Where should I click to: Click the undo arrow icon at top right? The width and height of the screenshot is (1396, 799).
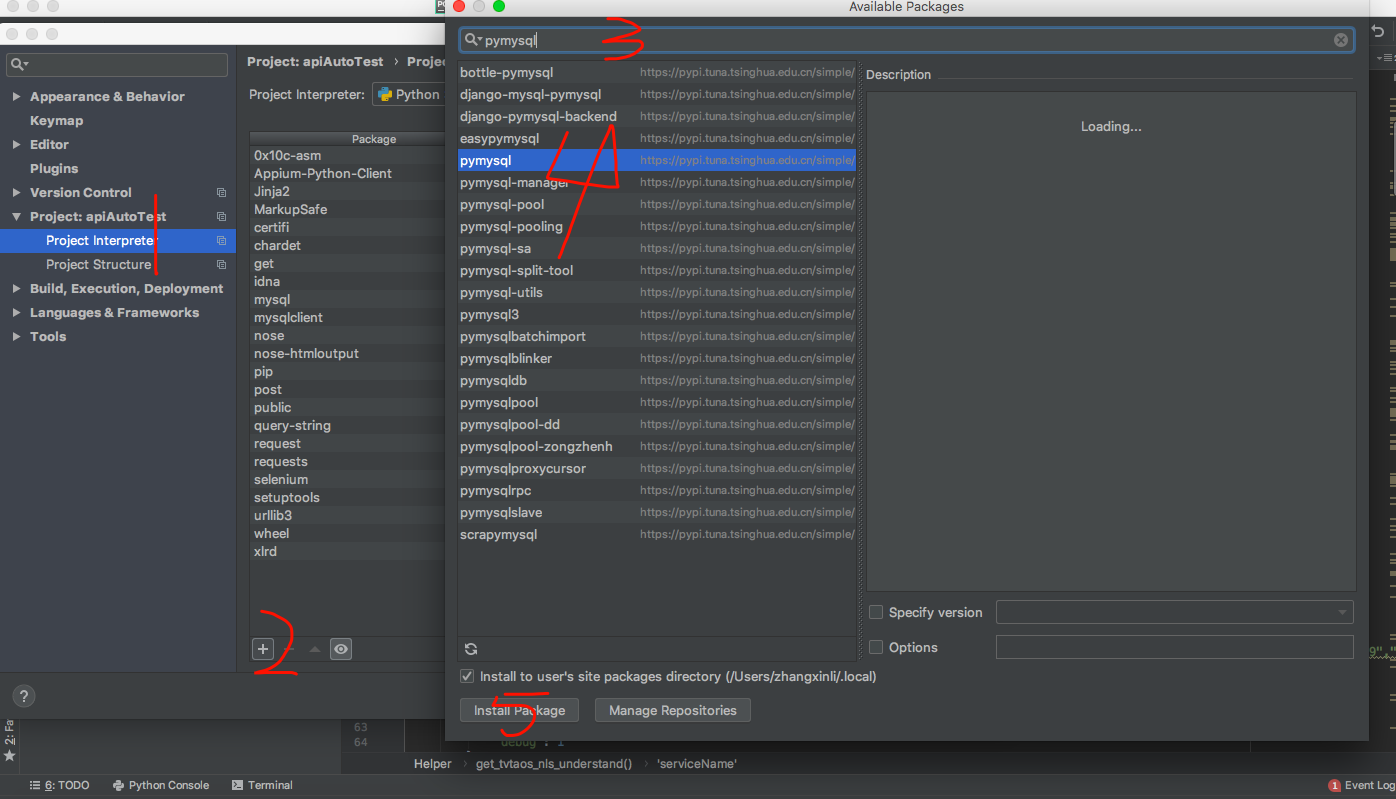coord(1378,31)
